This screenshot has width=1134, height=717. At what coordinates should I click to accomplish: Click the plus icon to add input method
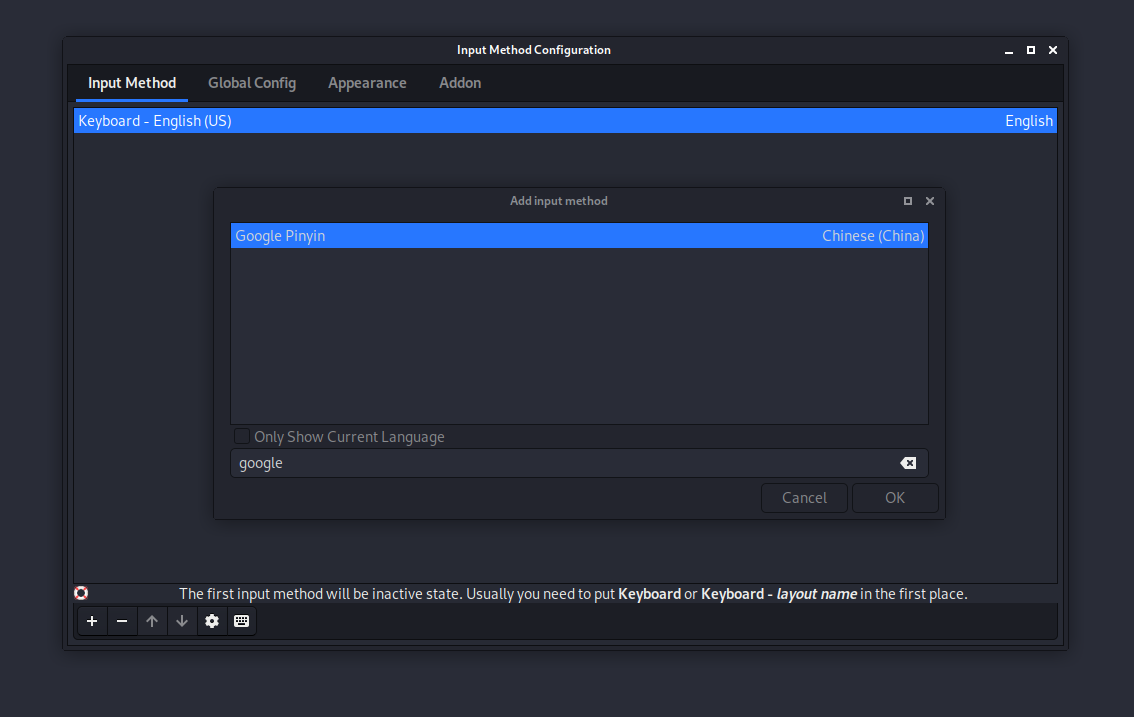[92, 621]
